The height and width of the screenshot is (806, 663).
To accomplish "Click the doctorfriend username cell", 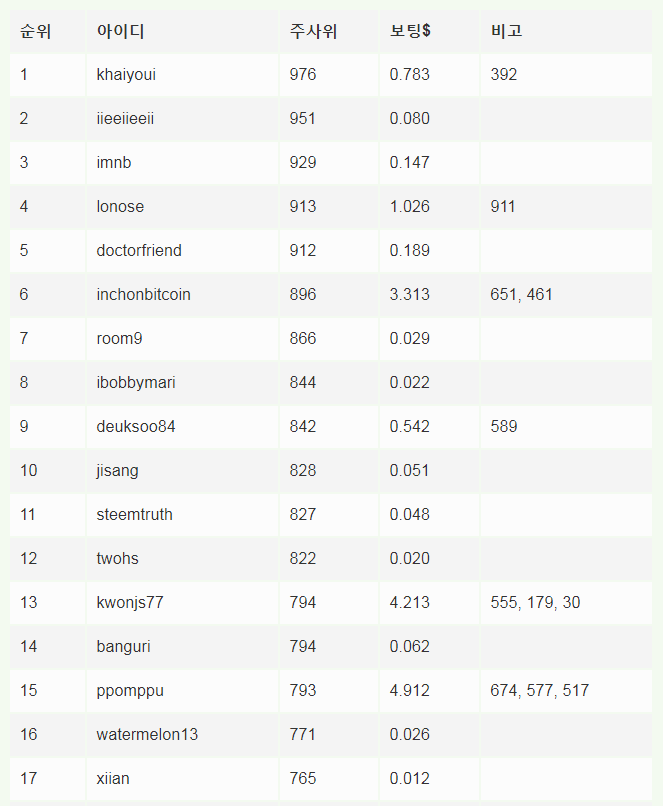I will (x=139, y=250).
